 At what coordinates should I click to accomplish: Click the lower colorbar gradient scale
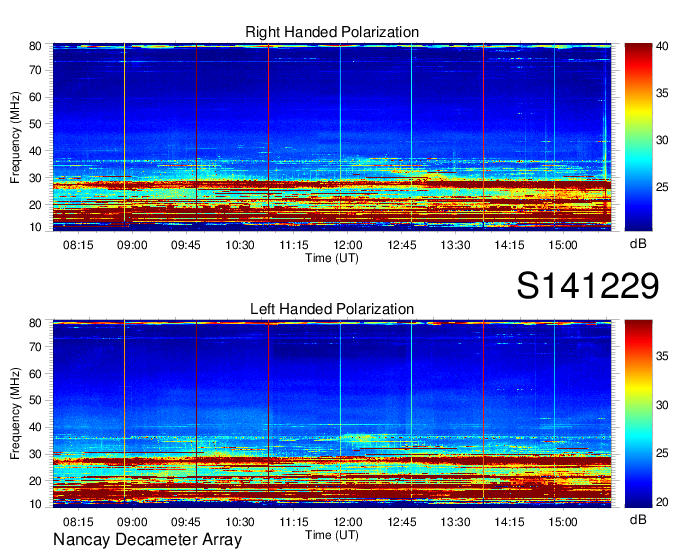click(638, 414)
